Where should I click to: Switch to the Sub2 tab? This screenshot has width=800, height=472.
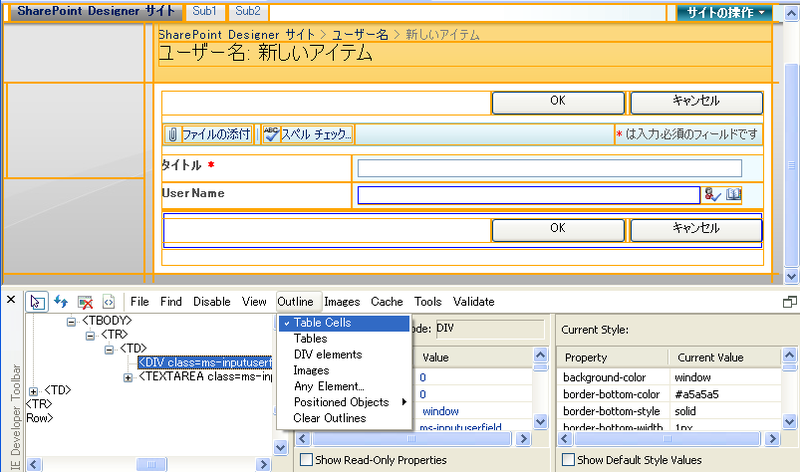(x=248, y=11)
